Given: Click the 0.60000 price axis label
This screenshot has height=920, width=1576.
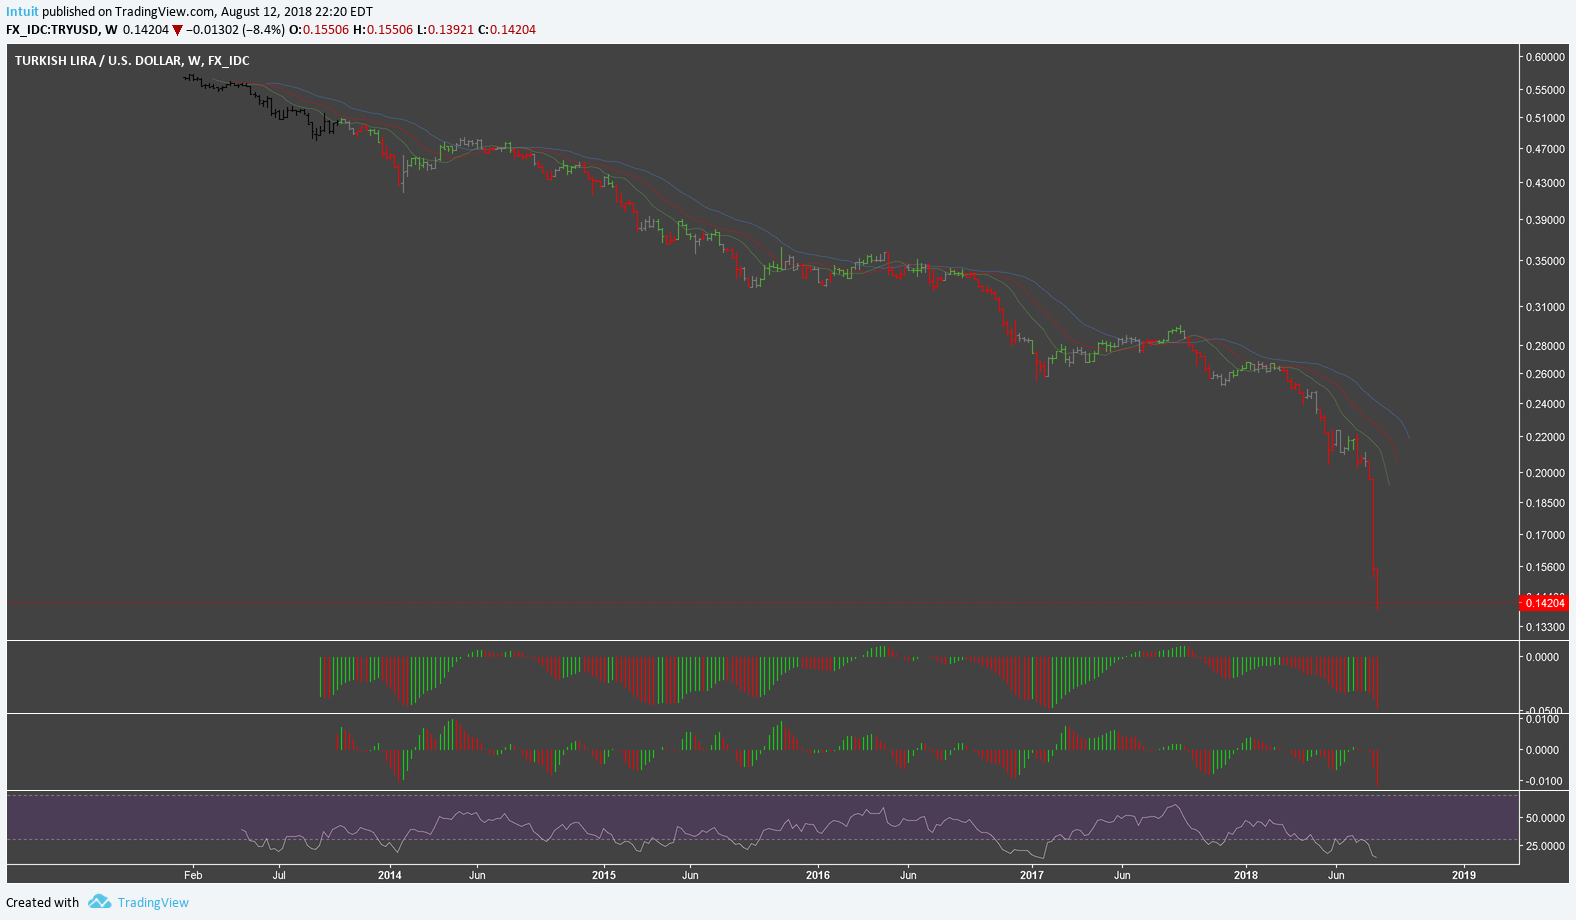Looking at the screenshot, I should 1545,57.
